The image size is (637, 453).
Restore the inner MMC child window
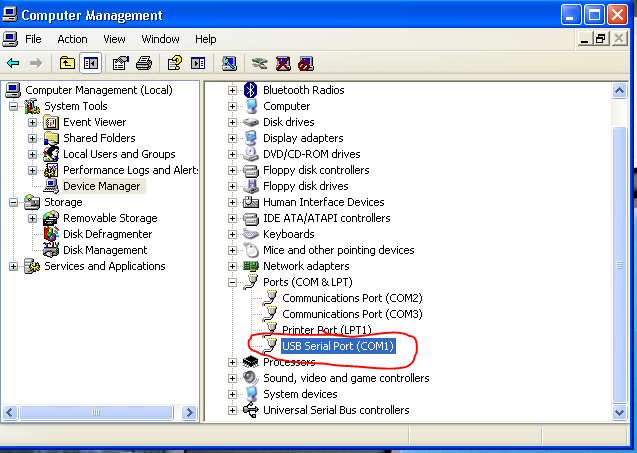pyautogui.click(x=600, y=39)
